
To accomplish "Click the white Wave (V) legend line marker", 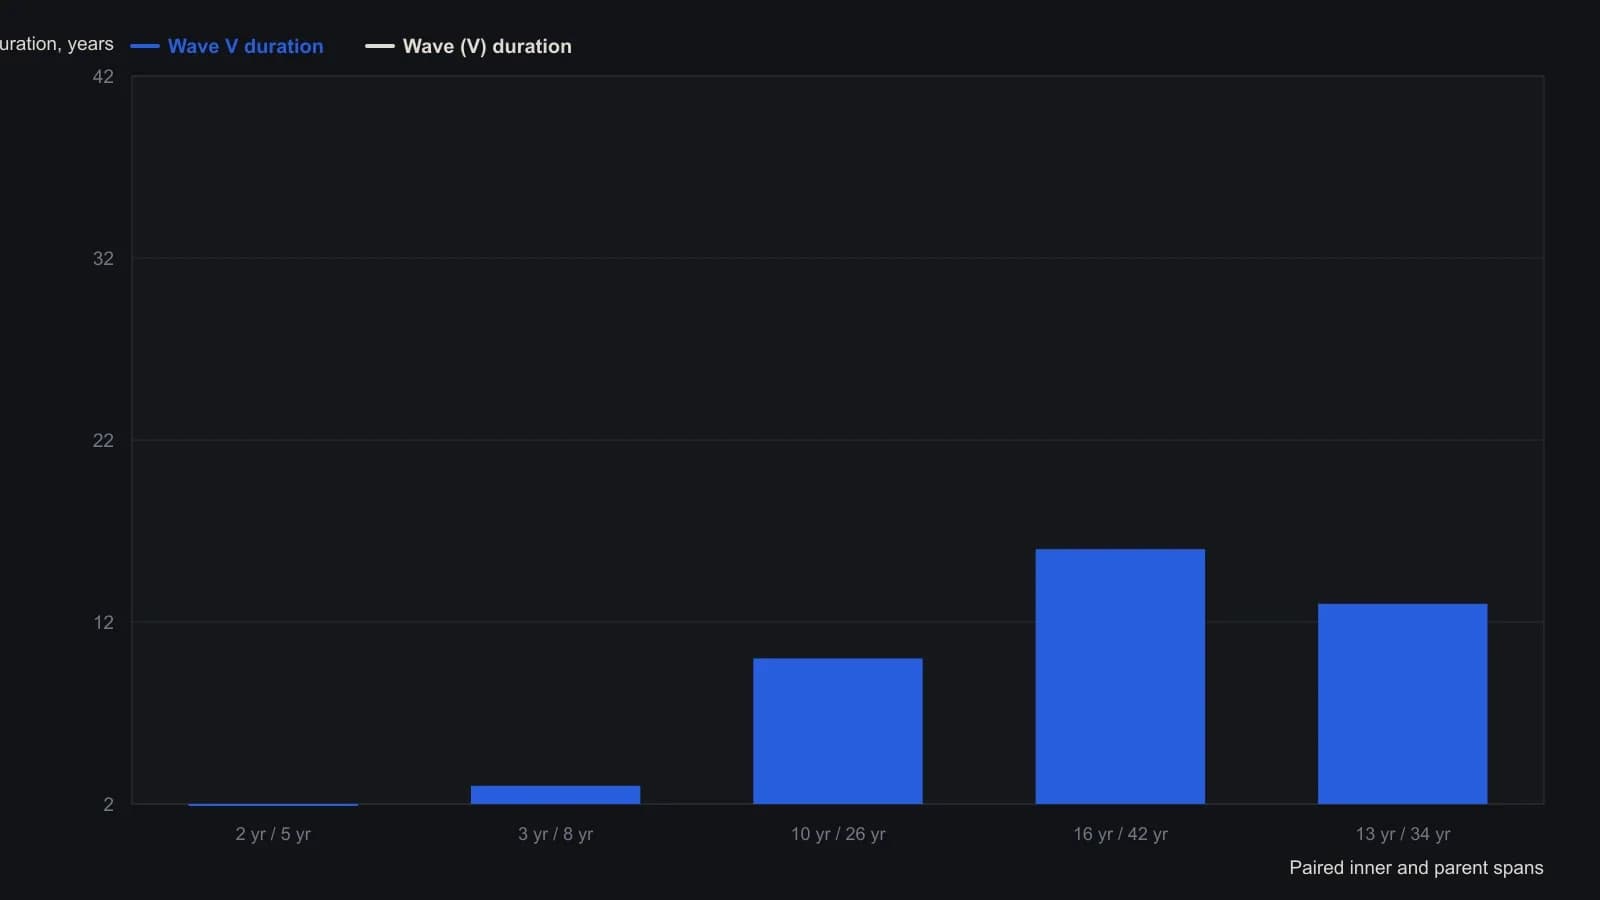I will click(x=380, y=46).
